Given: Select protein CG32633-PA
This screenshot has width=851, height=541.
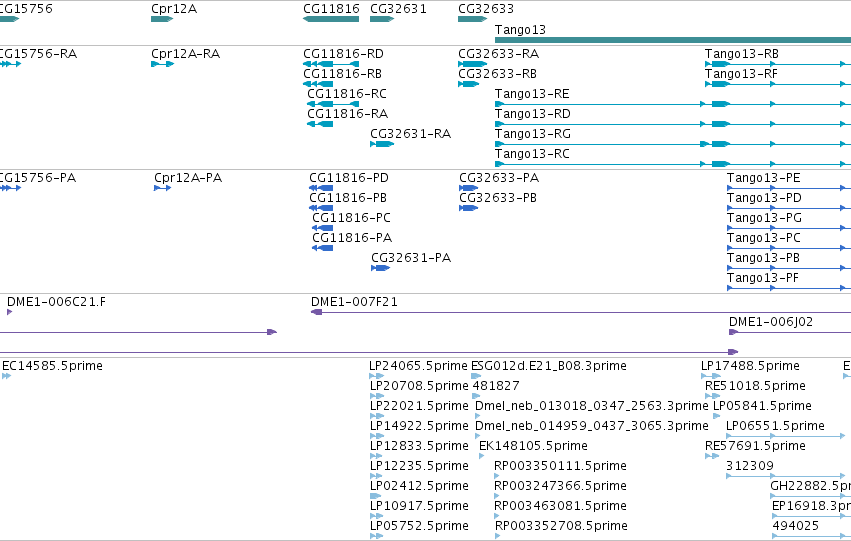Looking at the screenshot, I should [499, 178].
